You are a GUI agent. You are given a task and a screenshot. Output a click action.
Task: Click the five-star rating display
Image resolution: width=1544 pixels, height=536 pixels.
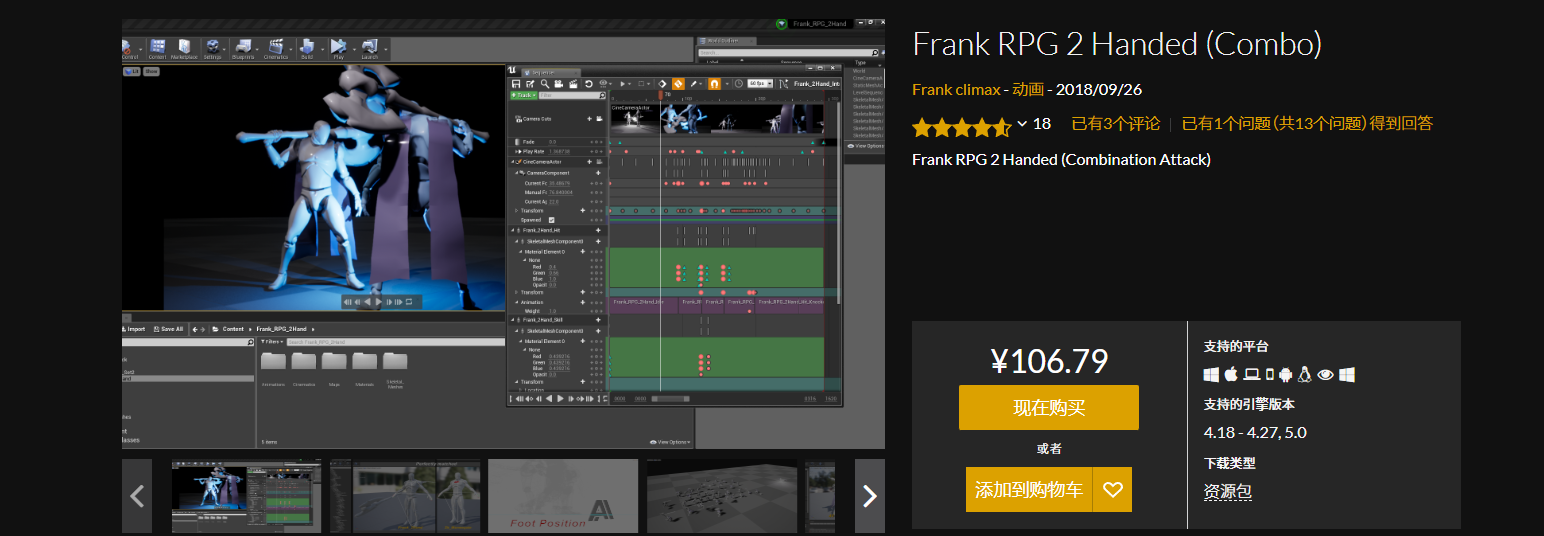click(x=960, y=126)
